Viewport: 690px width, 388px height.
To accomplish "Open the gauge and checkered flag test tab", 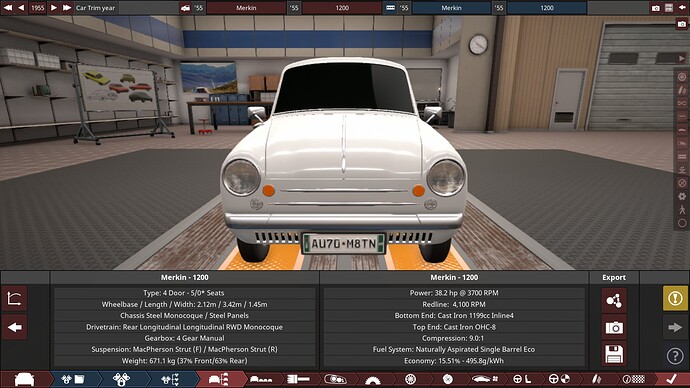I will point(634,379).
